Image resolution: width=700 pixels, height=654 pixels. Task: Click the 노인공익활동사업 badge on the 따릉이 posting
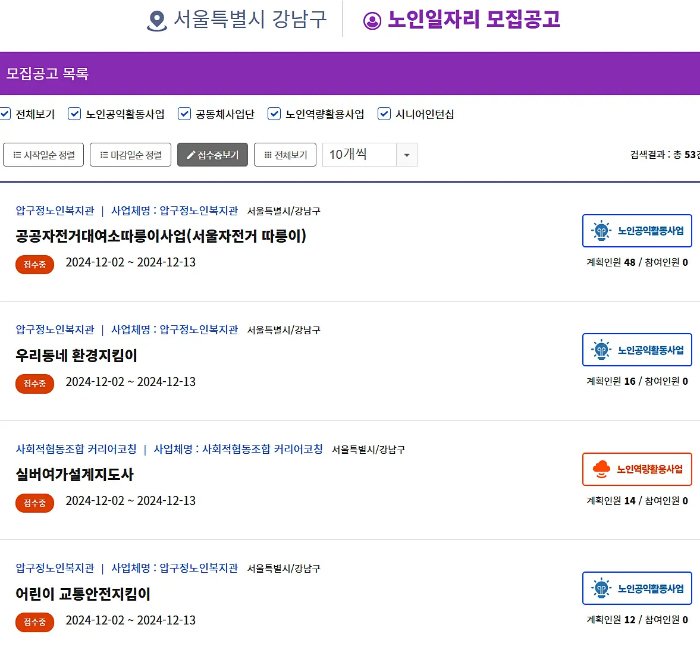637,231
